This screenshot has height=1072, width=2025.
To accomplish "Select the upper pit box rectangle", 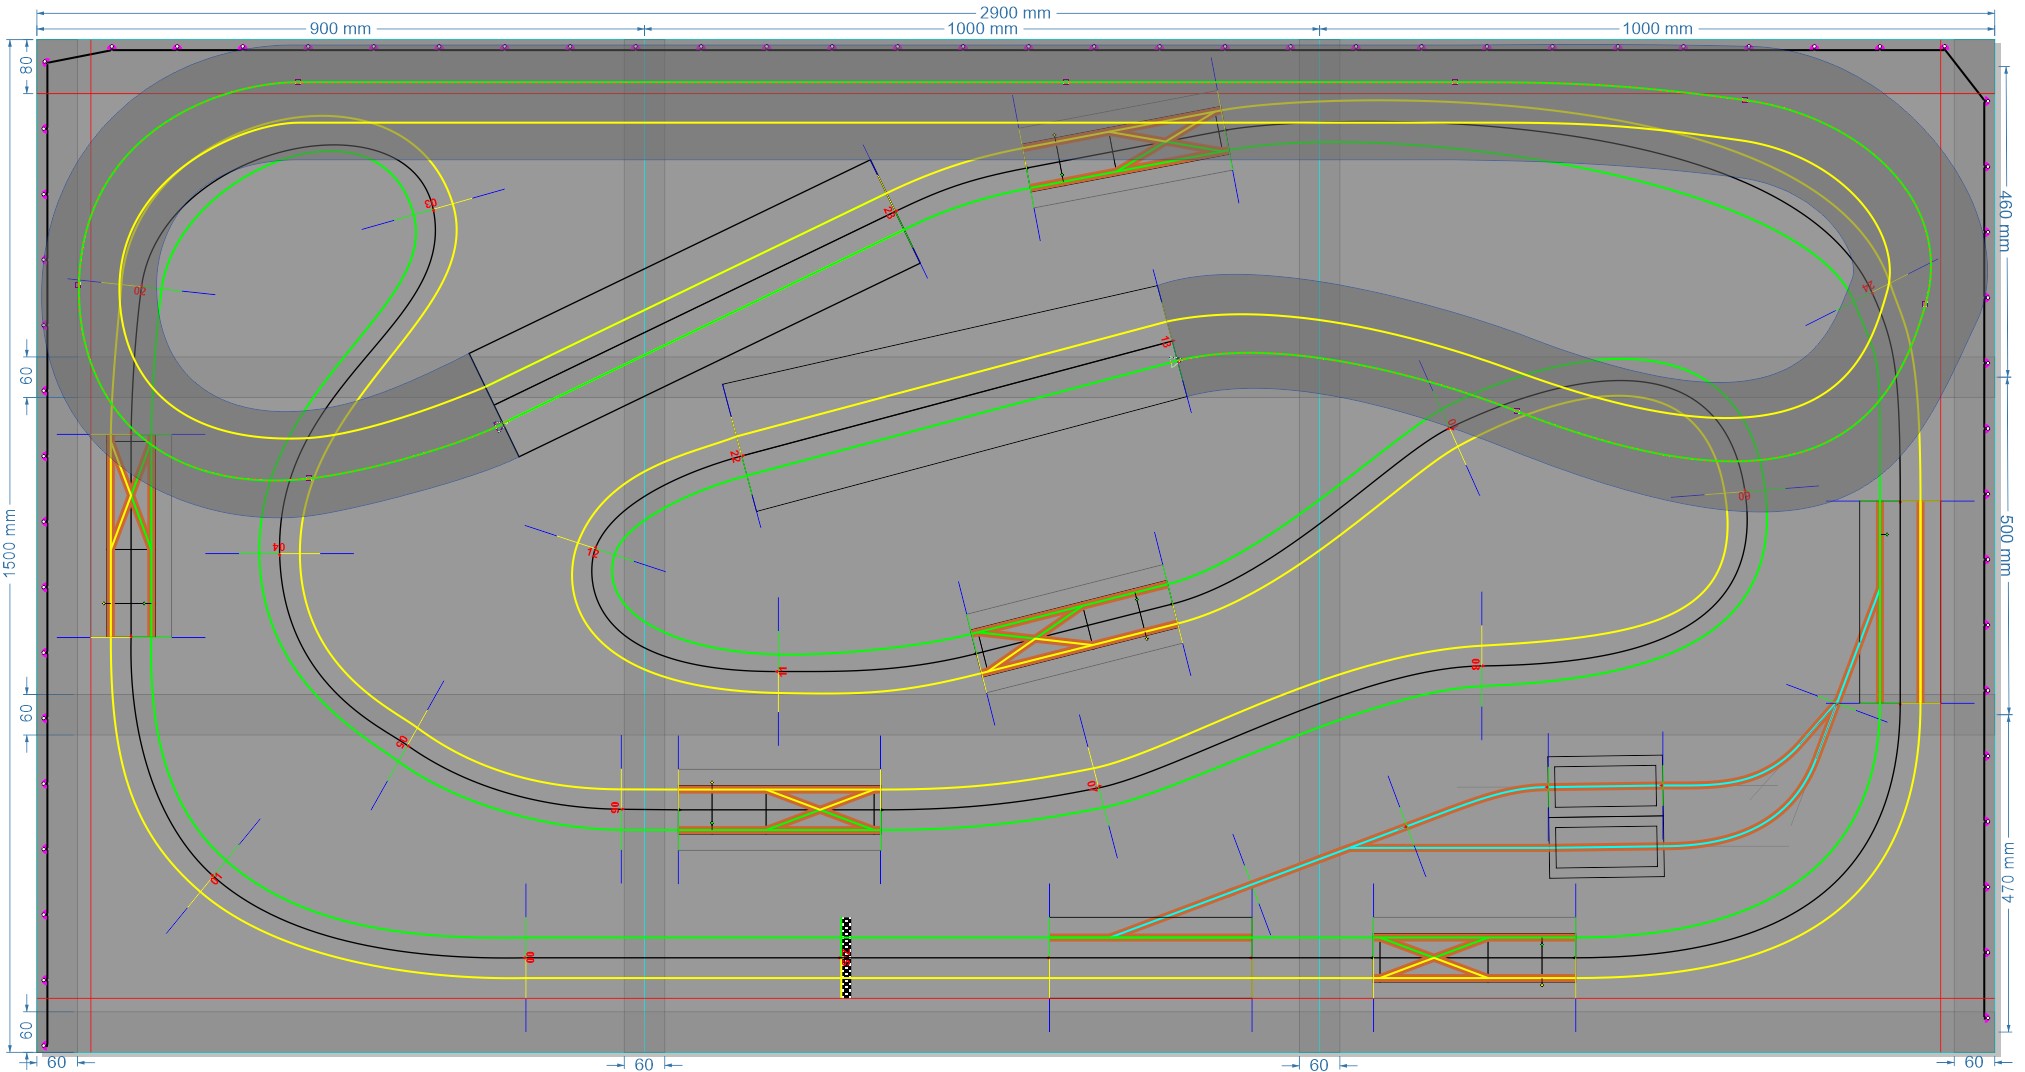I will 1605,786.
